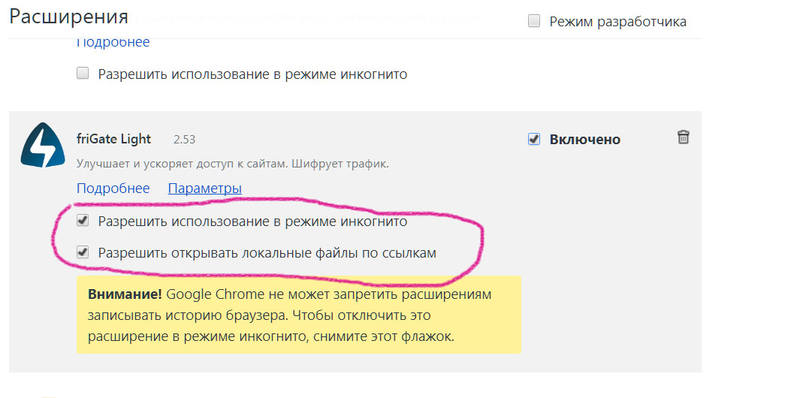Click the yellow Внимание! warning message

[x=299, y=315]
